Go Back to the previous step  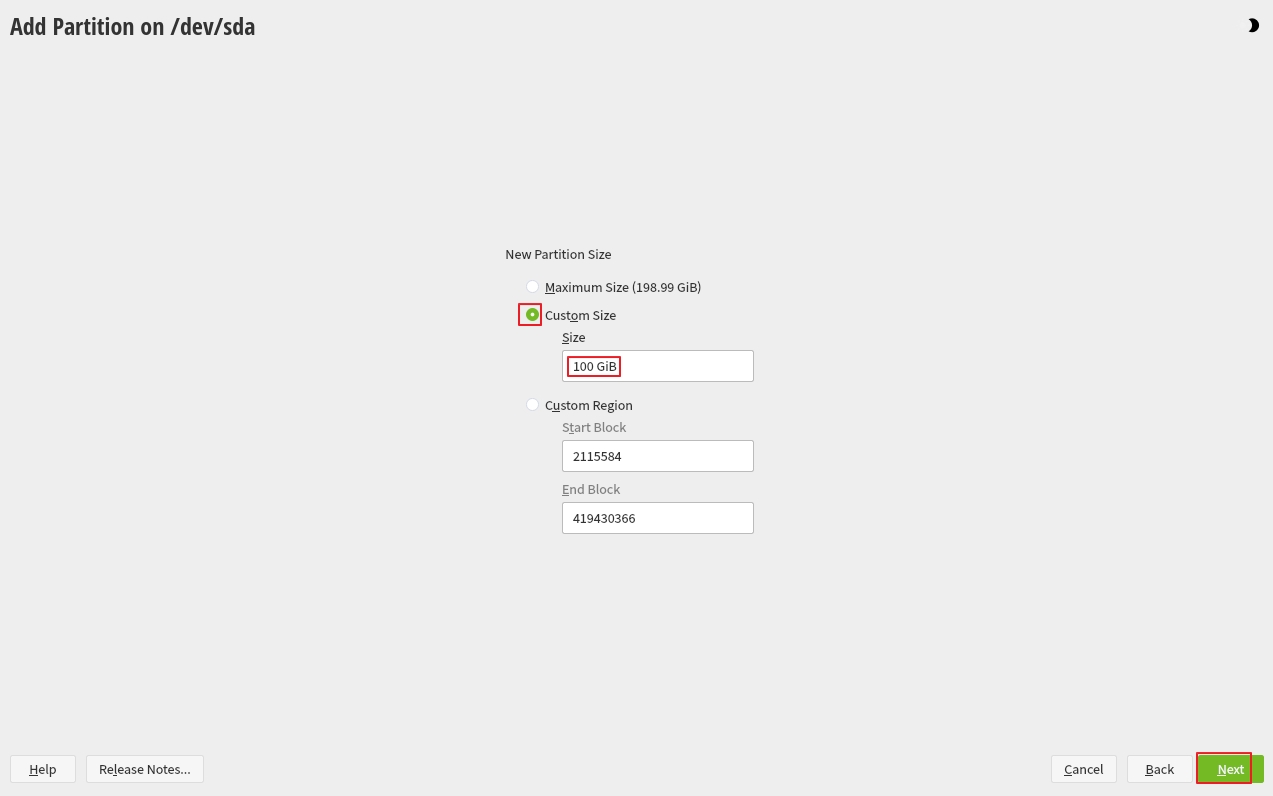pyautogui.click(x=1160, y=769)
